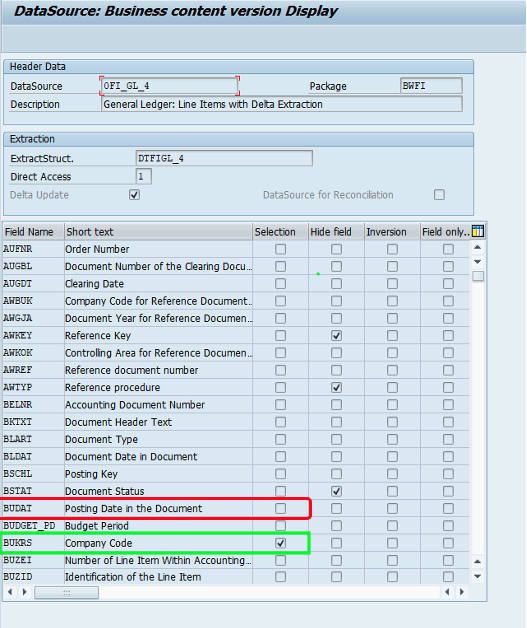This screenshot has width=527, height=628.
Task: Select the AWBUK field name cell
Action: 33,301
